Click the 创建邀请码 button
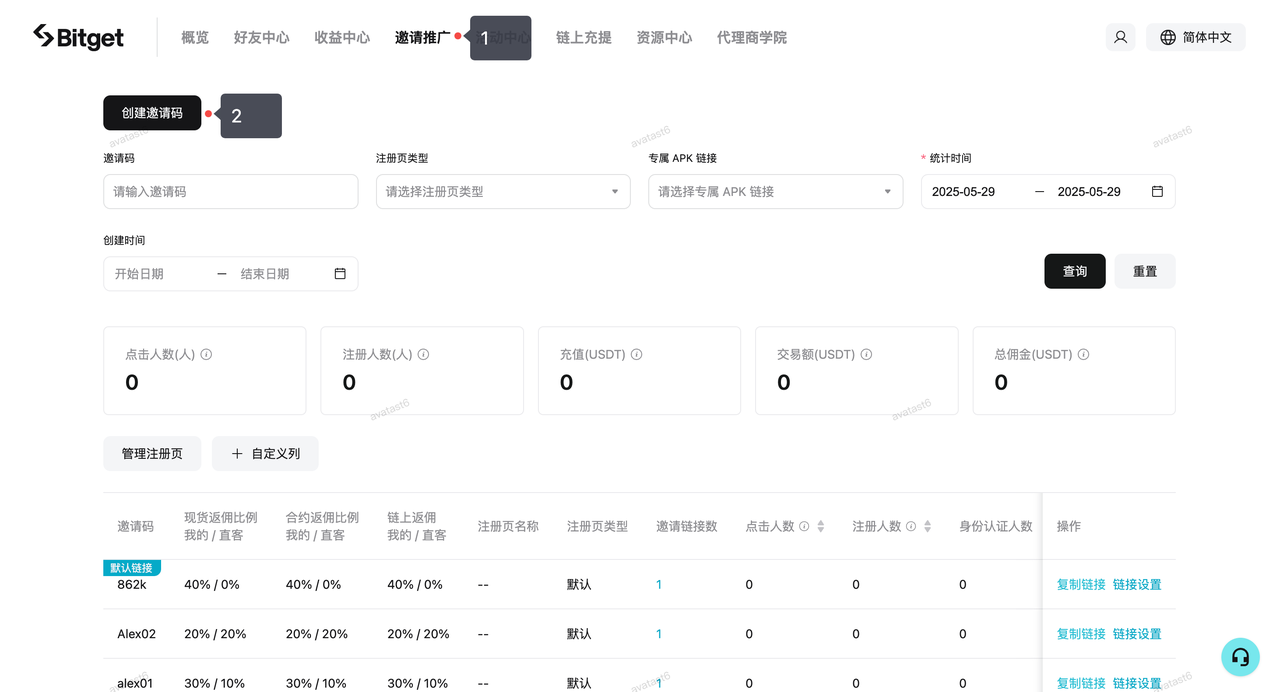Screen dimensions: 1280x692 [152, 113]
